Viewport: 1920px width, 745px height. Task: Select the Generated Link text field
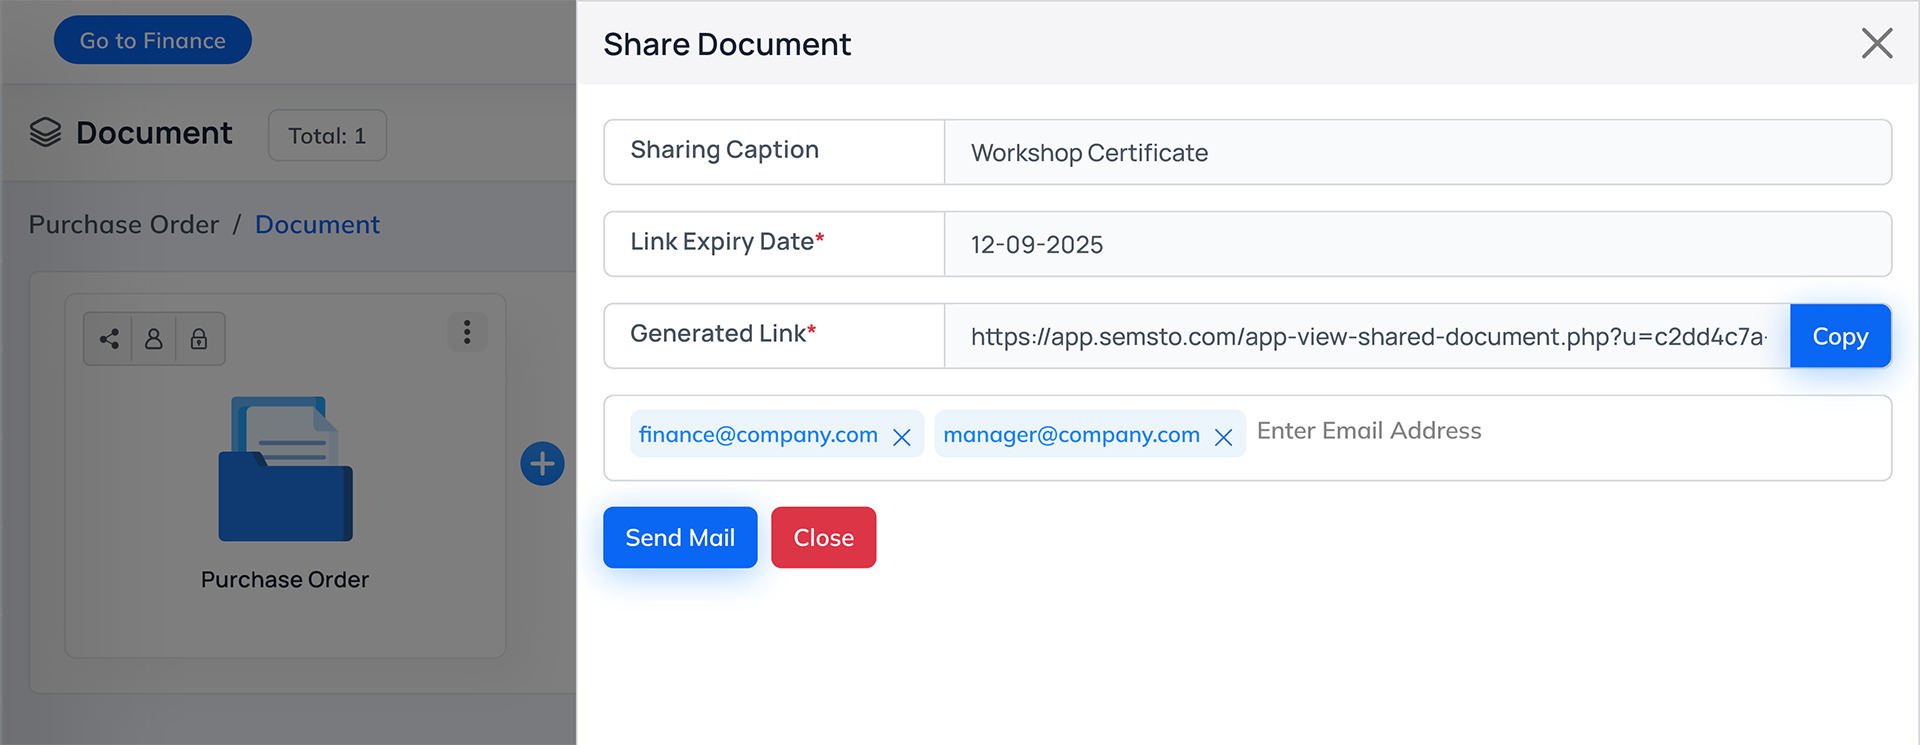1366,337
